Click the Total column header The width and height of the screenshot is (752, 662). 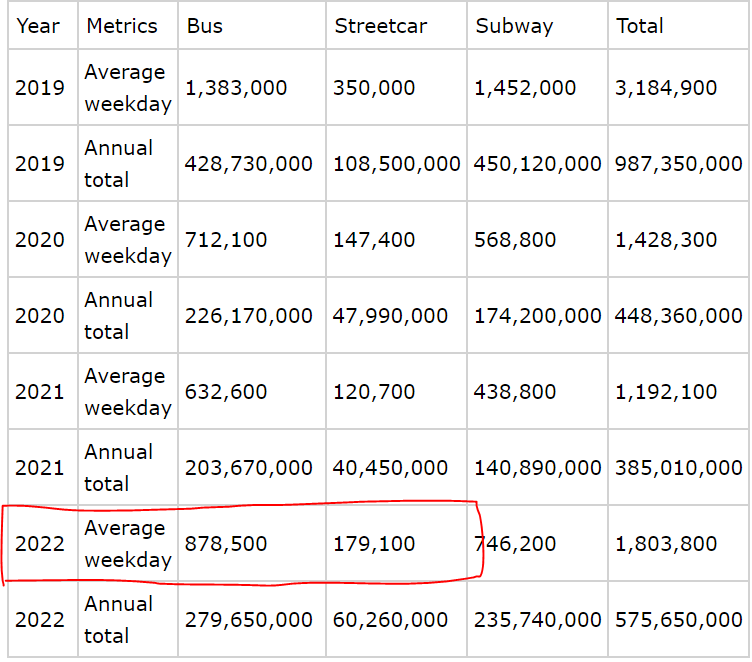click(x=640, y=26)
